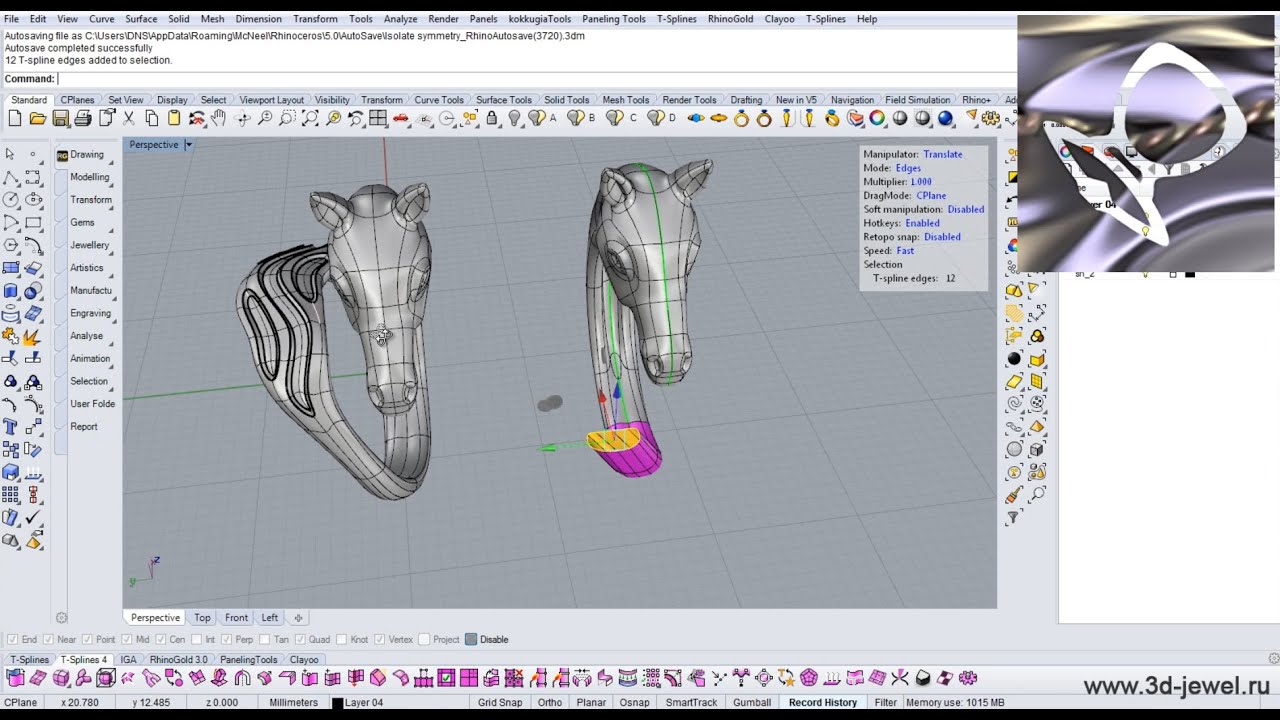The width and height of the screenshot is (1280, 720).
Task: Click the gold ring icon in Standard toolbar
Action: [741, 119]
